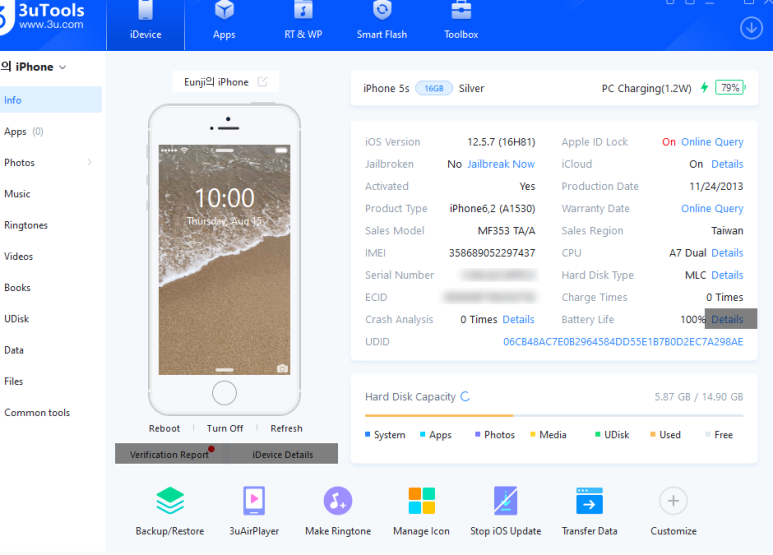Image resolution: width=773 pixels, height=555 pixels.
Task: Click the System legend color square
Action: click(367, 434)
